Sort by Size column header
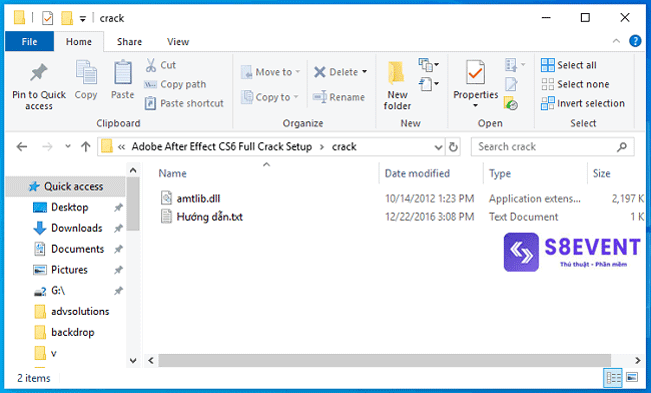Screen dimensions: 651x393 601,173
